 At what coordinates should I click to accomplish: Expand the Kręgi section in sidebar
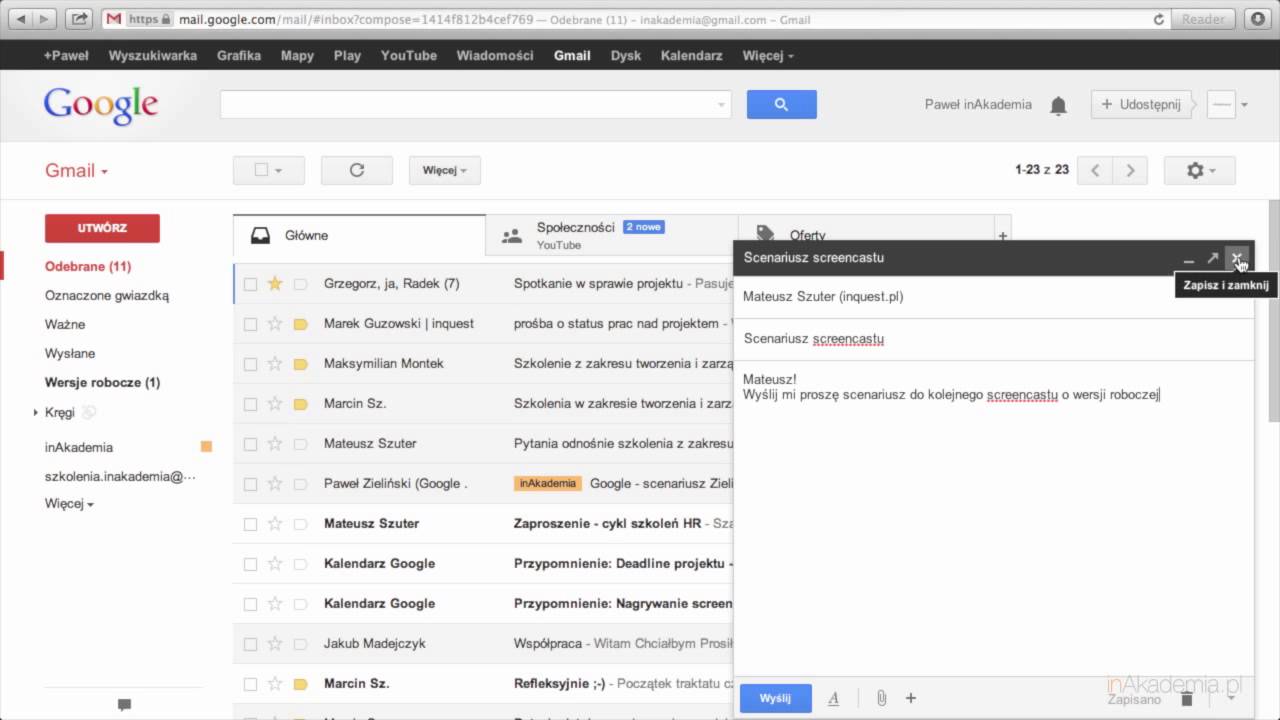pos(37,412)
